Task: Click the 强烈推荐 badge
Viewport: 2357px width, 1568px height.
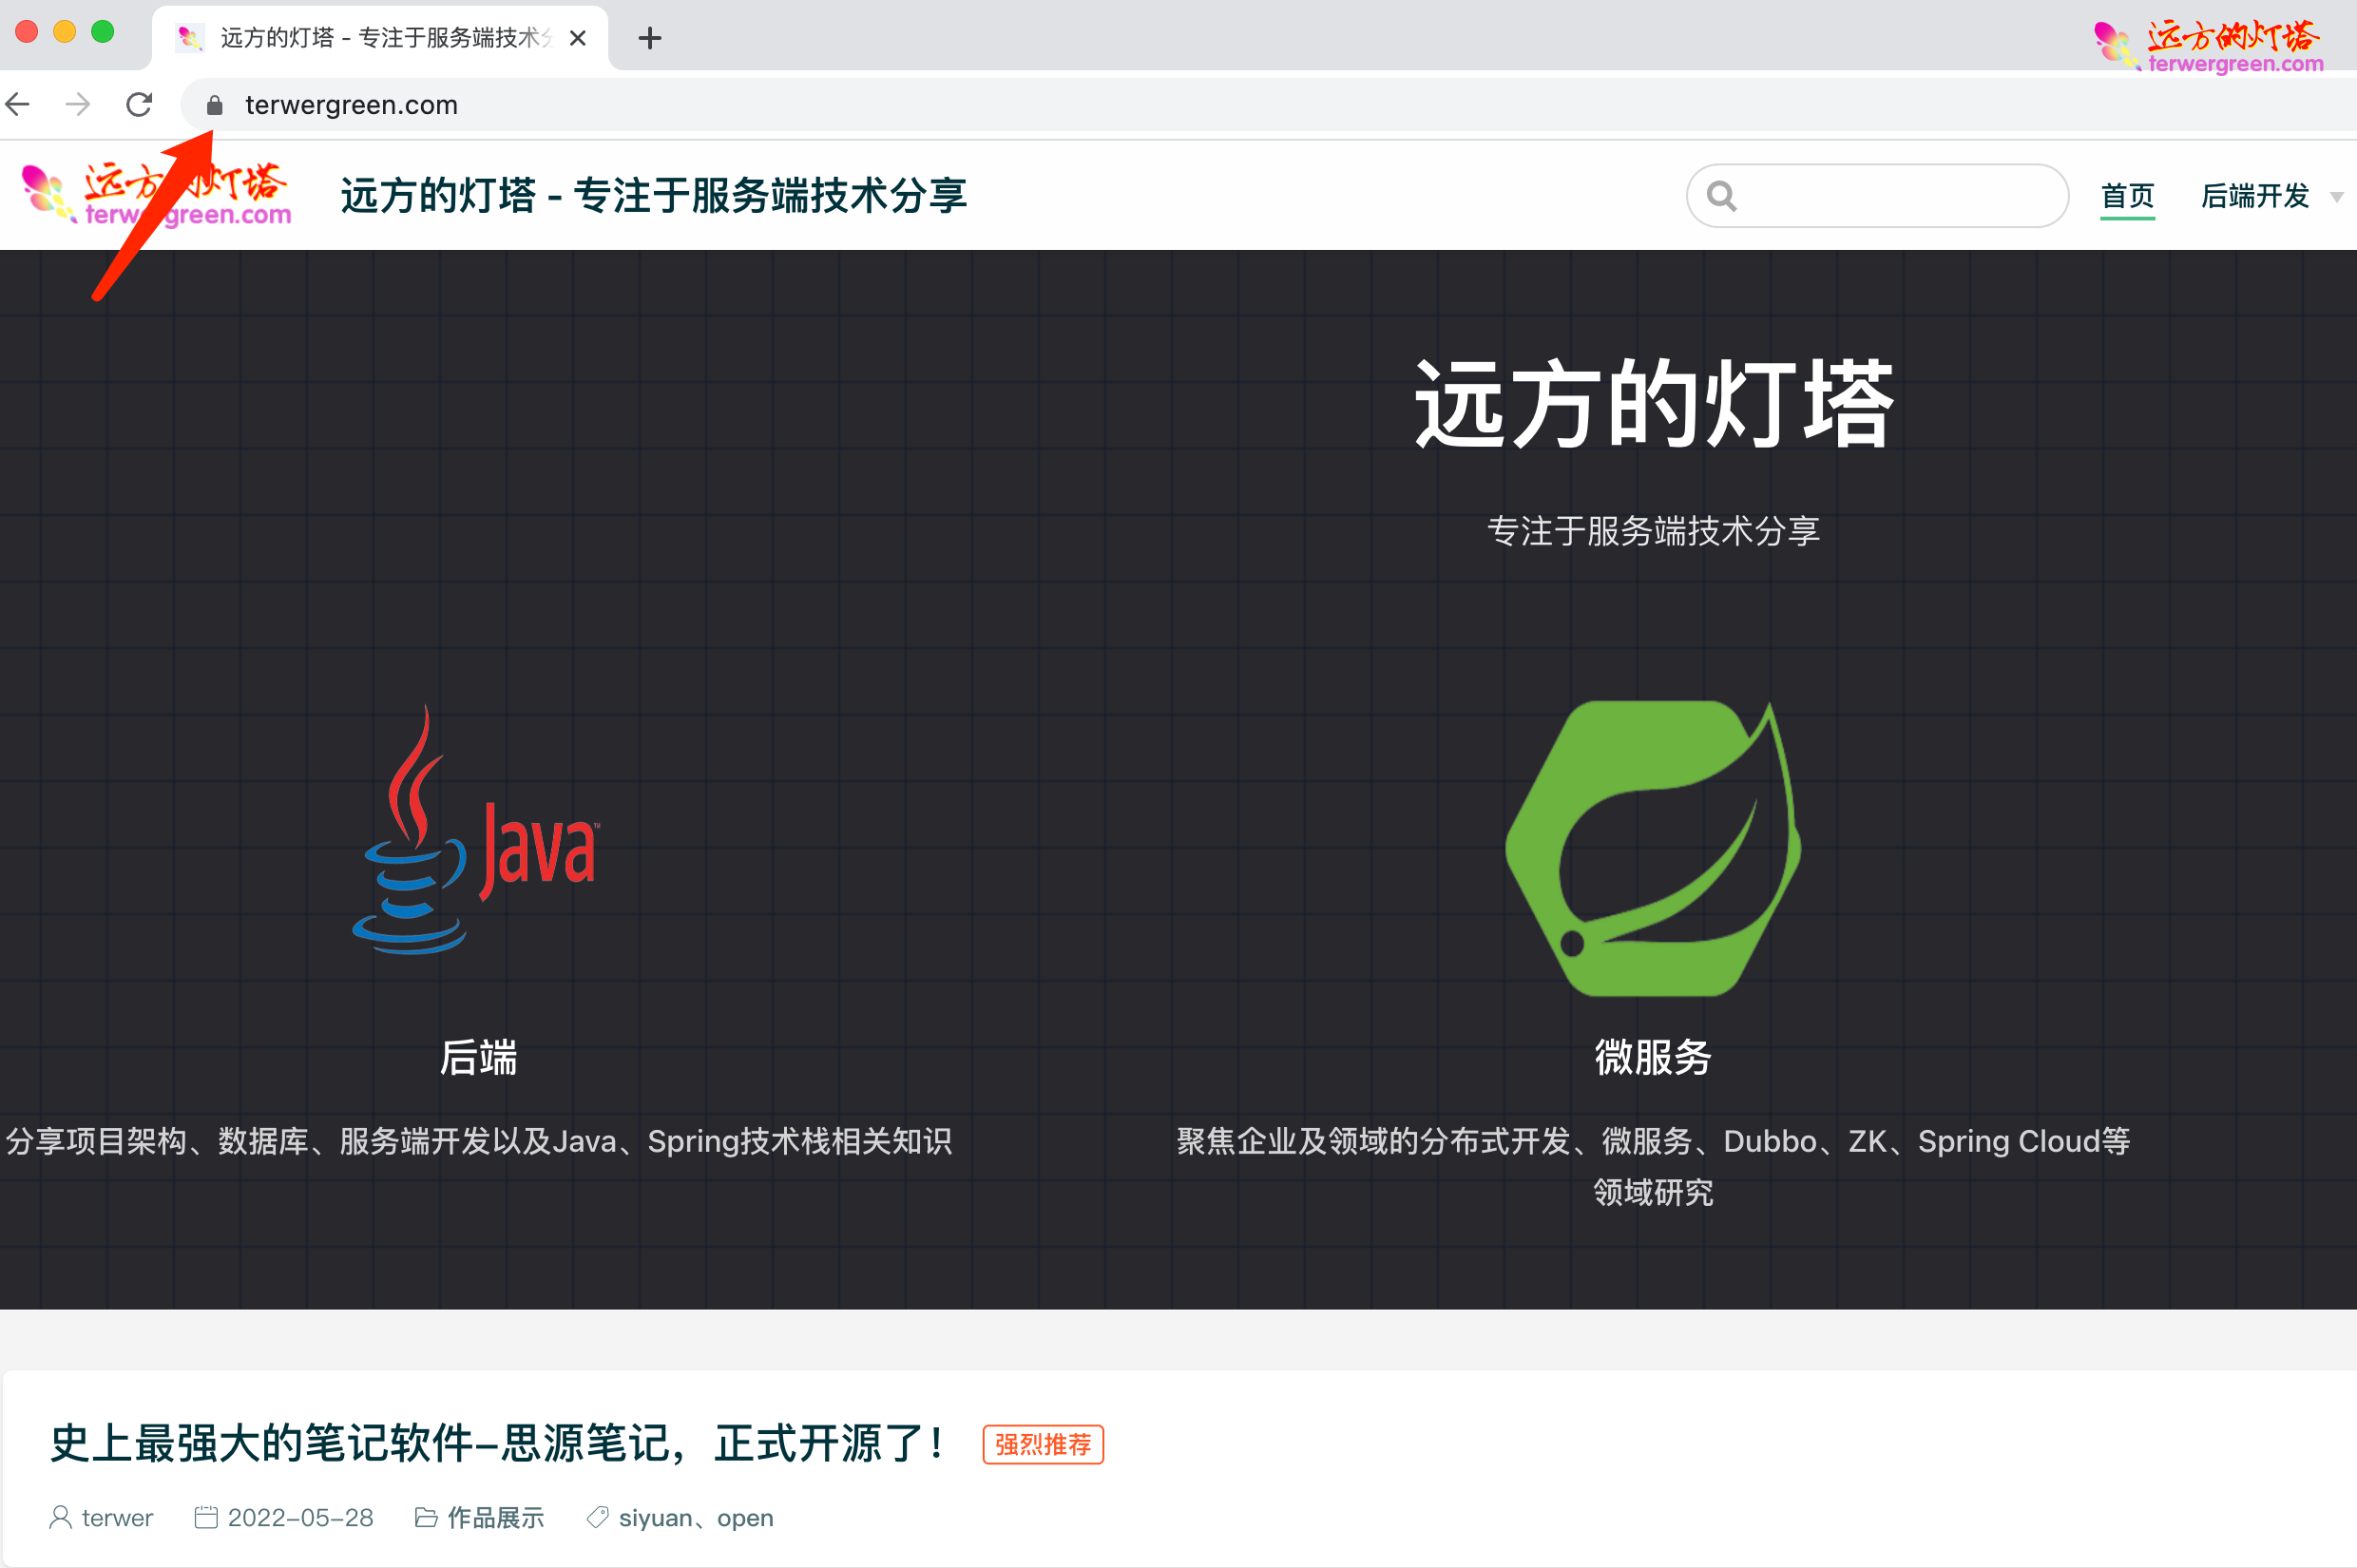Action: click(1043, 1444)
